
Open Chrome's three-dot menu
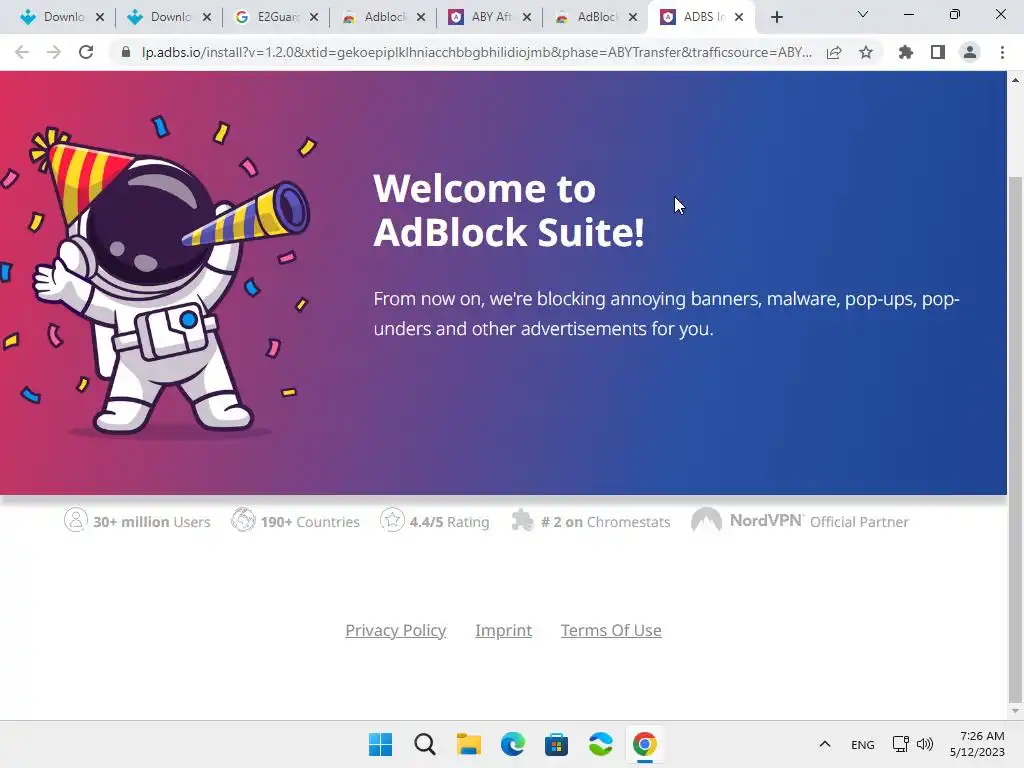pos(1002,52)
